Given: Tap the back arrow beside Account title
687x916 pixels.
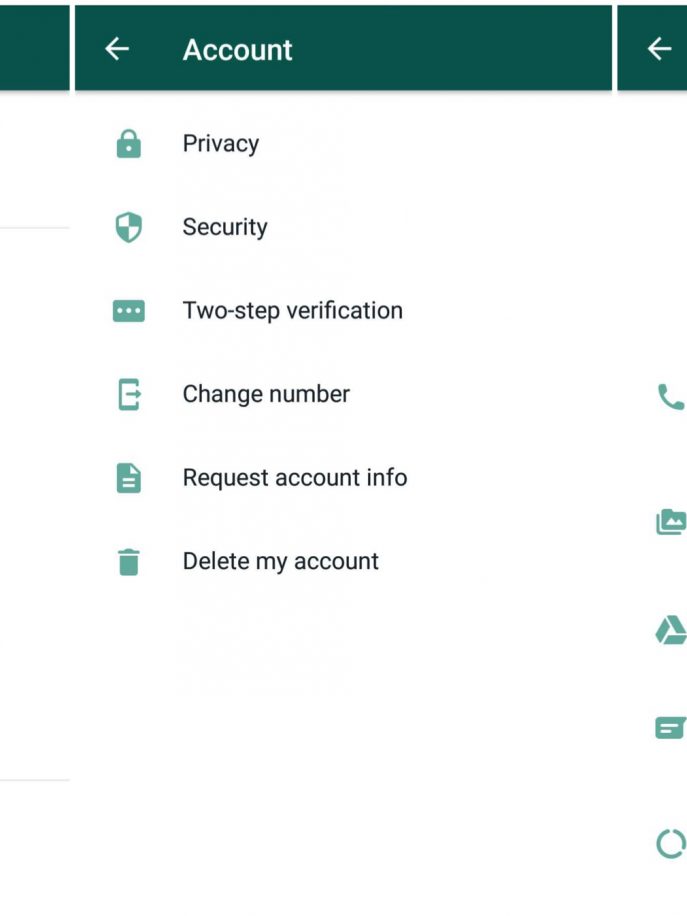Looking at the screenshot, I should (x=117, y=49).
